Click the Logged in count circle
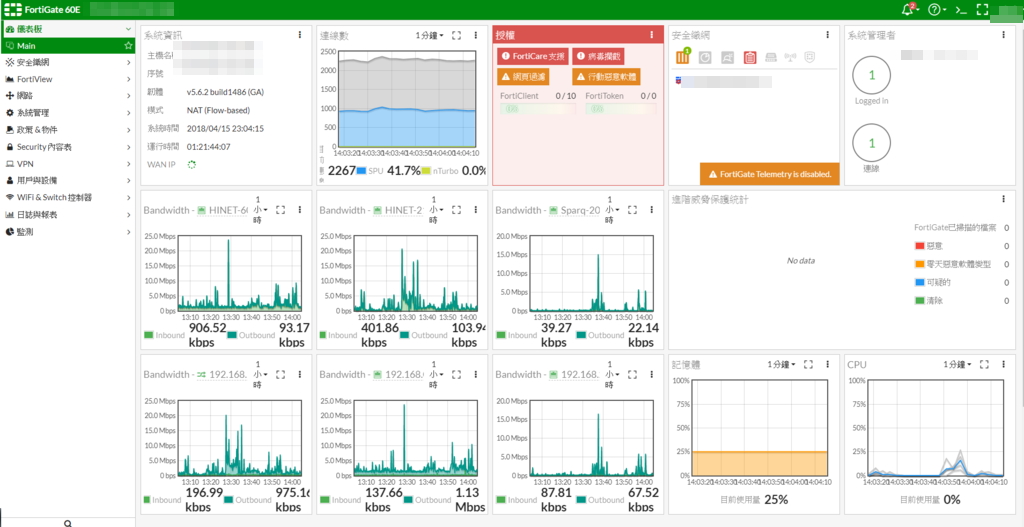 871,75
